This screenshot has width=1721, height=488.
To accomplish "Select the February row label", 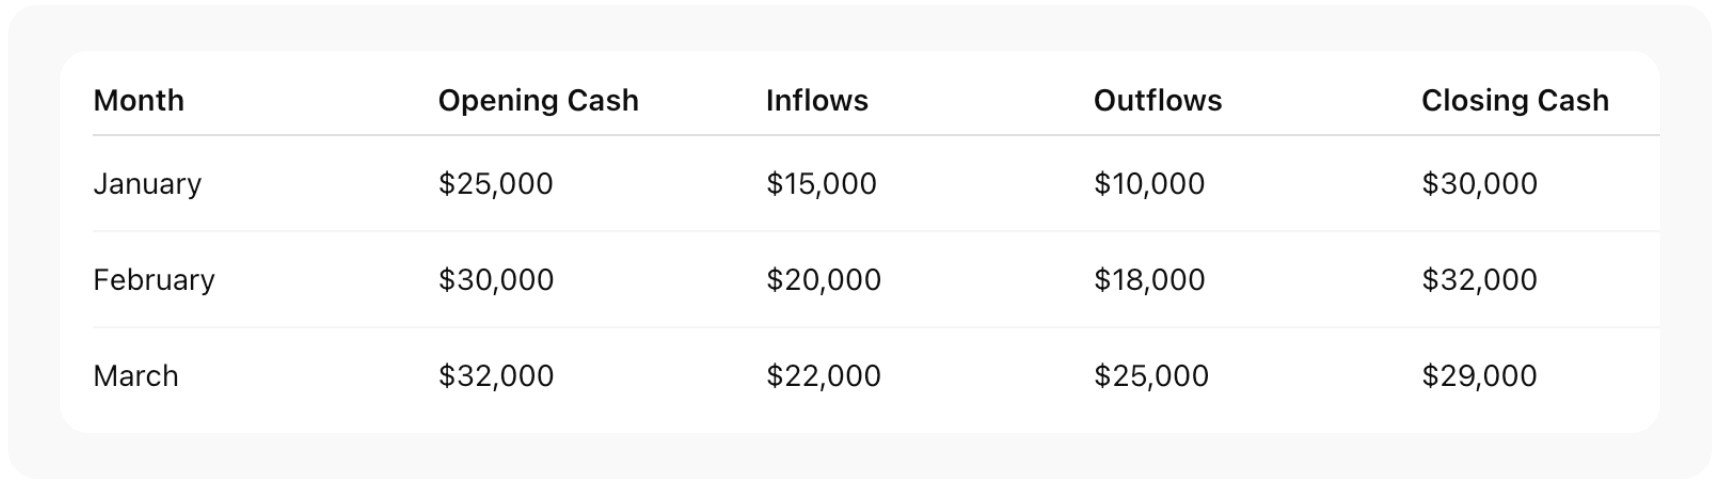I will coord(154,280).
